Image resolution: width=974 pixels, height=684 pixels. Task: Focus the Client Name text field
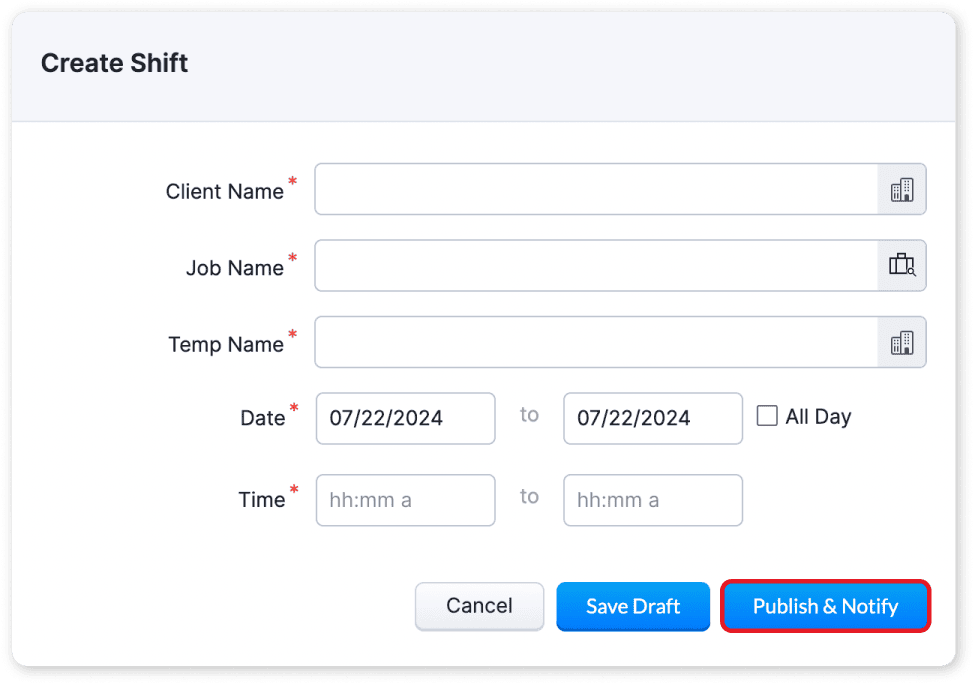(596, 190)
